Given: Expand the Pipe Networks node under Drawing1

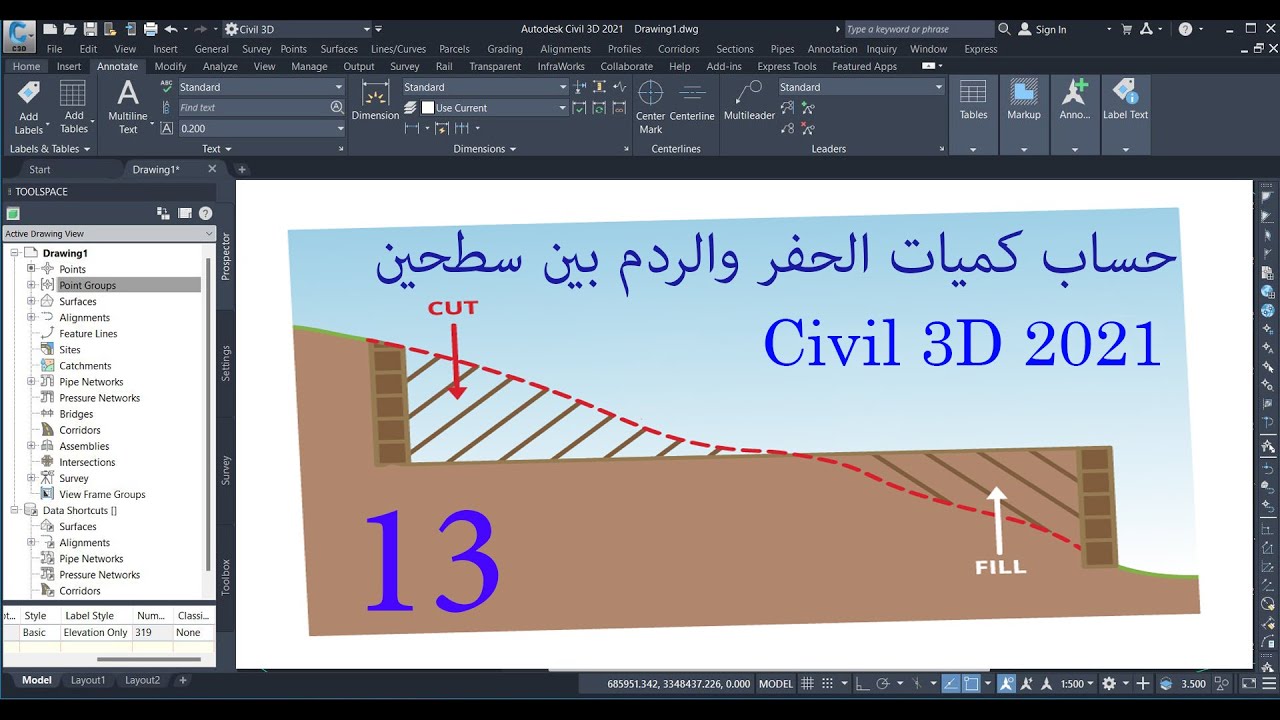Looking at the screenshot, I should [31, 381].
